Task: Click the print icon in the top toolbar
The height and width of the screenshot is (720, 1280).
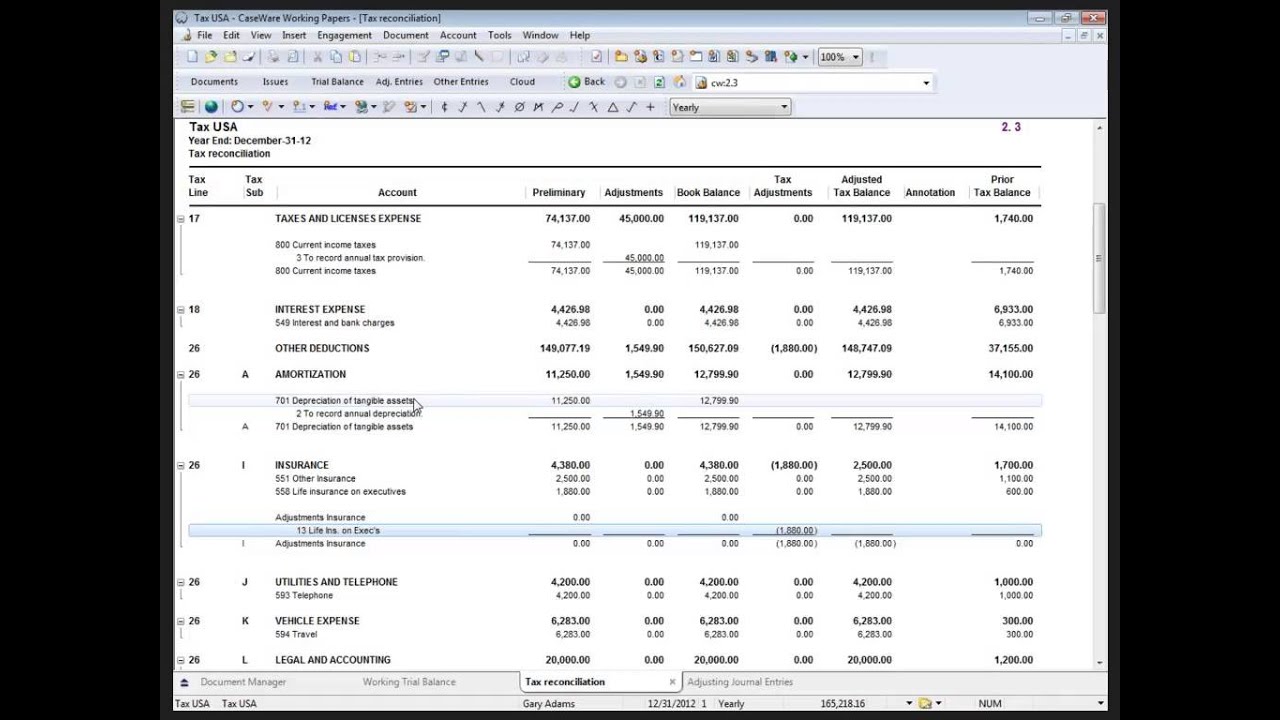Action: pyautogui.click(x=273, y=57)
